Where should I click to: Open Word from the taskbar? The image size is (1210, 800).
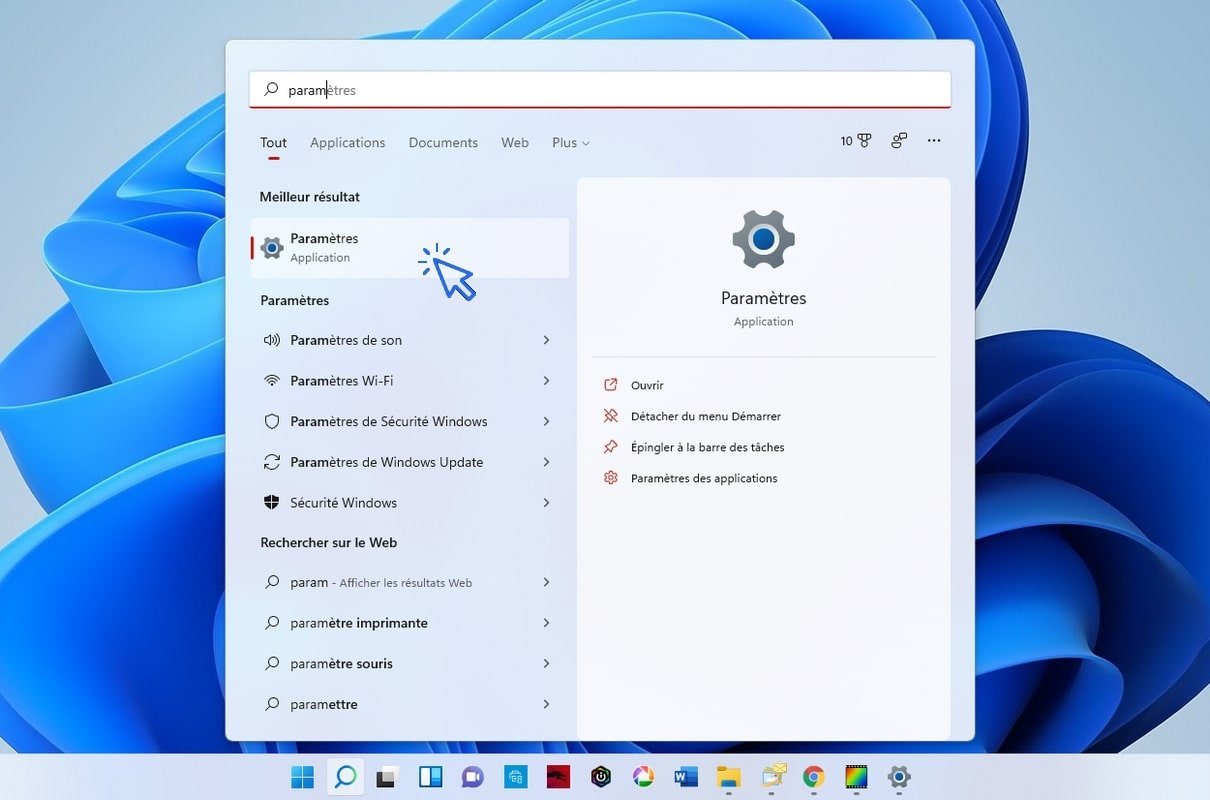click(685, 777)
